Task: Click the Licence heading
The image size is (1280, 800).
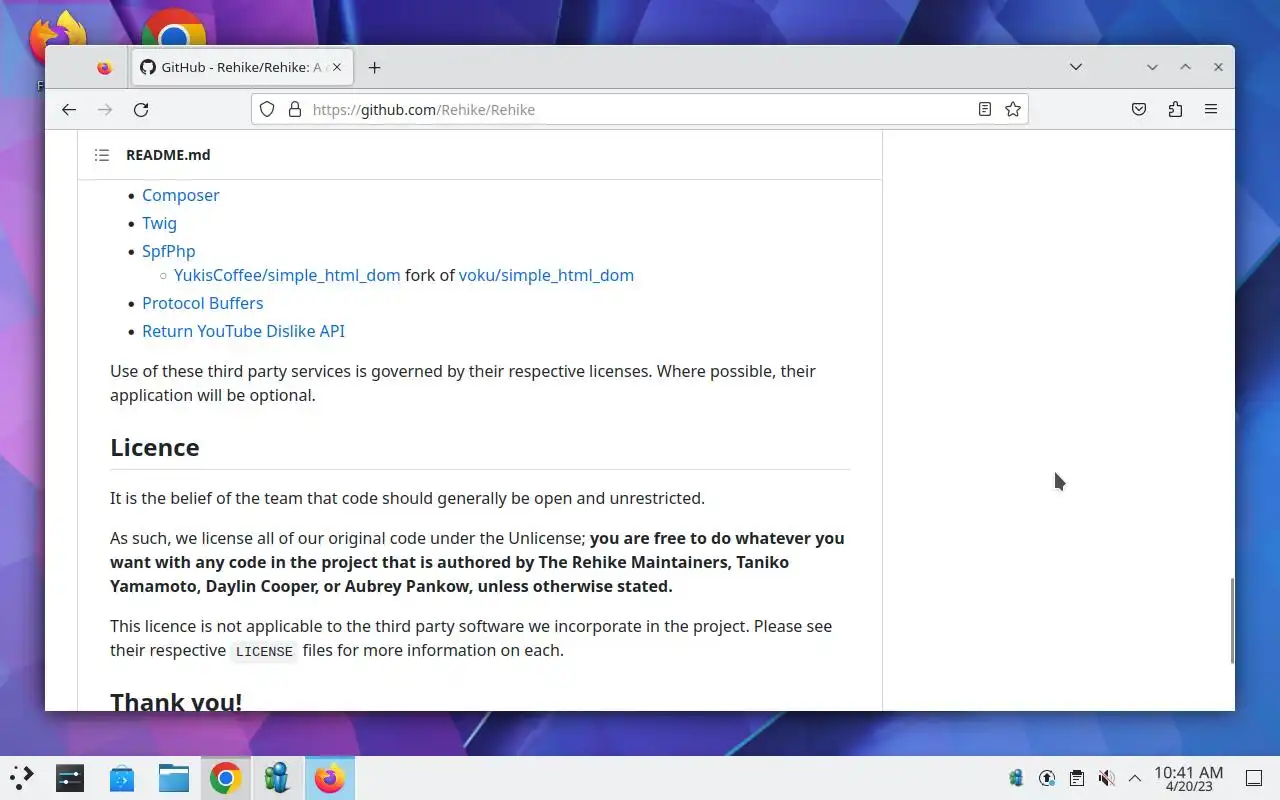Action: [155, 447]
